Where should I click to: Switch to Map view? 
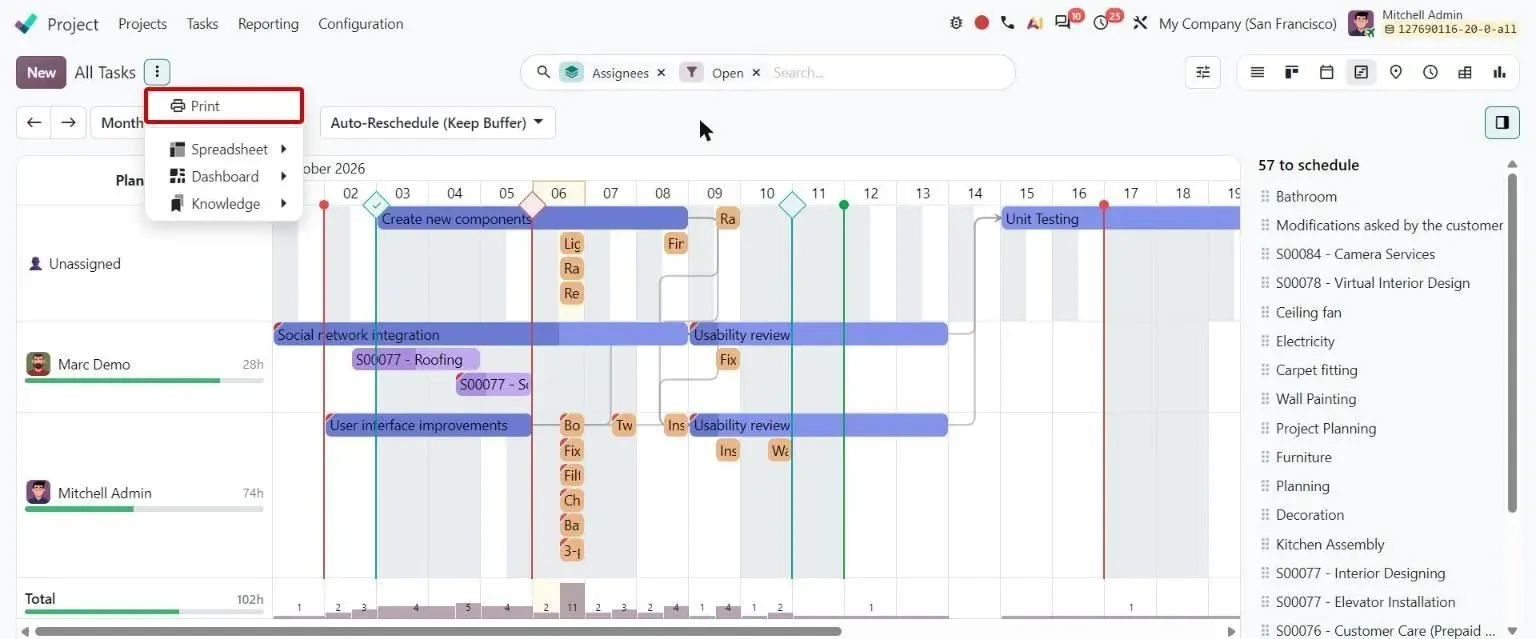1396,72
